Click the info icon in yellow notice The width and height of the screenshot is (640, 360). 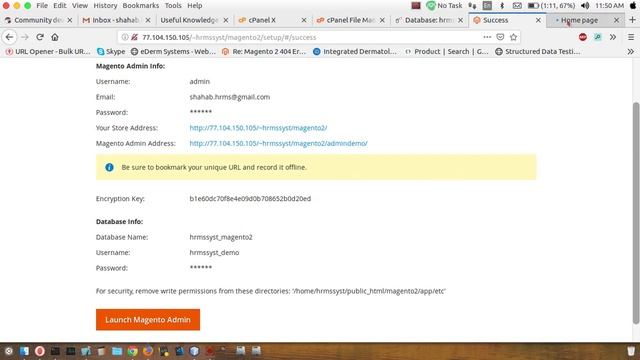(x=109, y=167)
